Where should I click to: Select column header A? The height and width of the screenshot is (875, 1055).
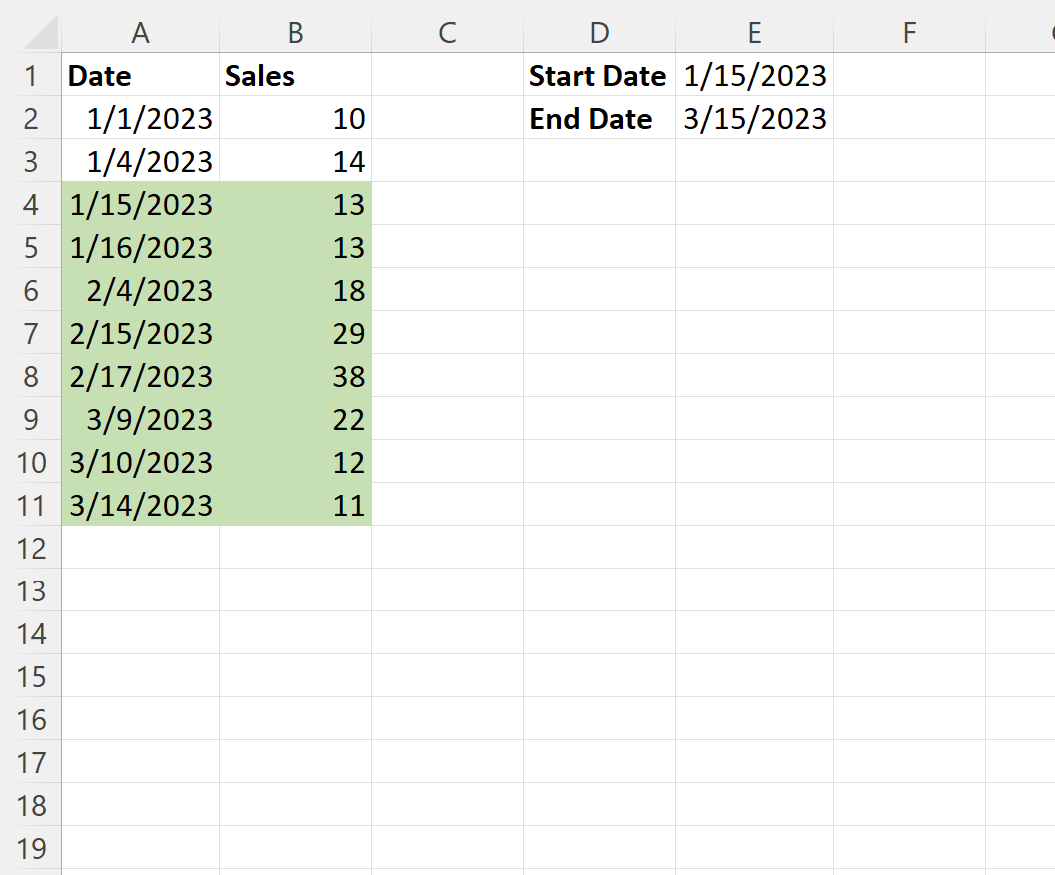(140, 32)
